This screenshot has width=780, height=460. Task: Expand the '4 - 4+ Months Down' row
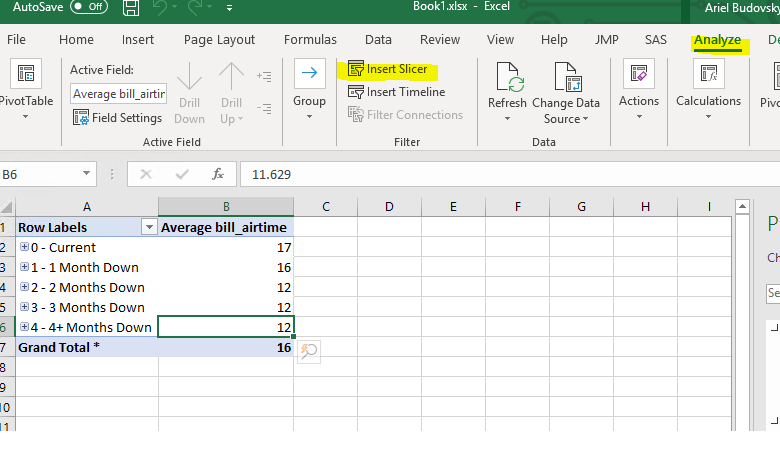(x=24, y=327)
